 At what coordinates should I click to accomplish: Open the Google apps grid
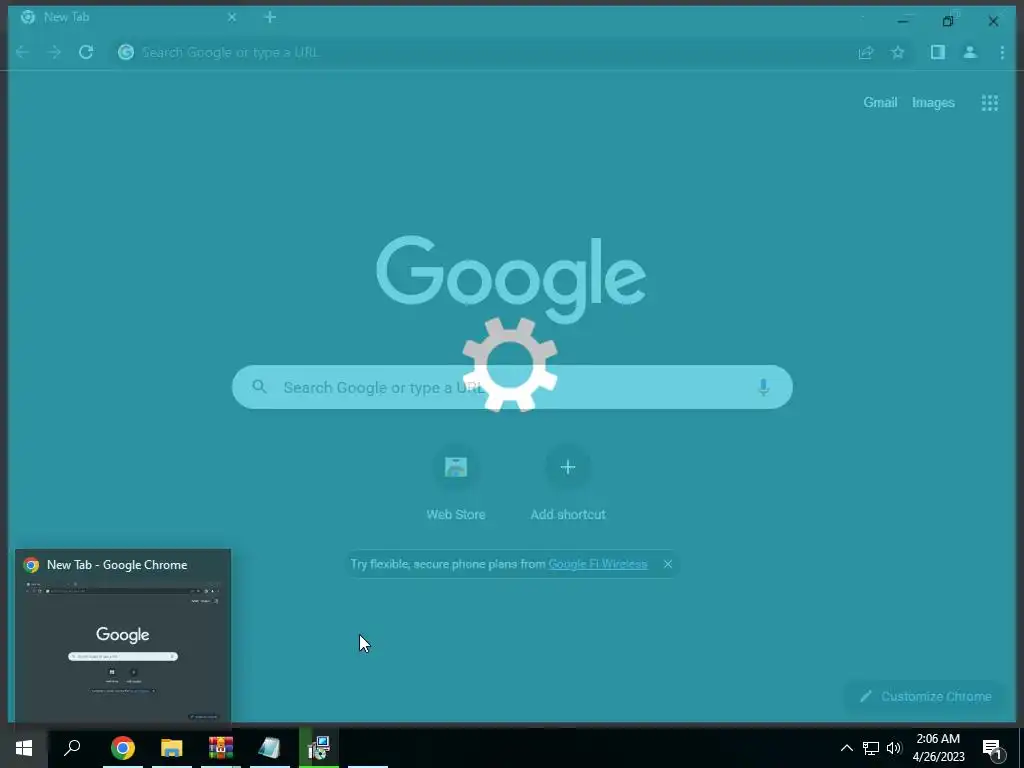pyautogui.click(x=990, y=103)
